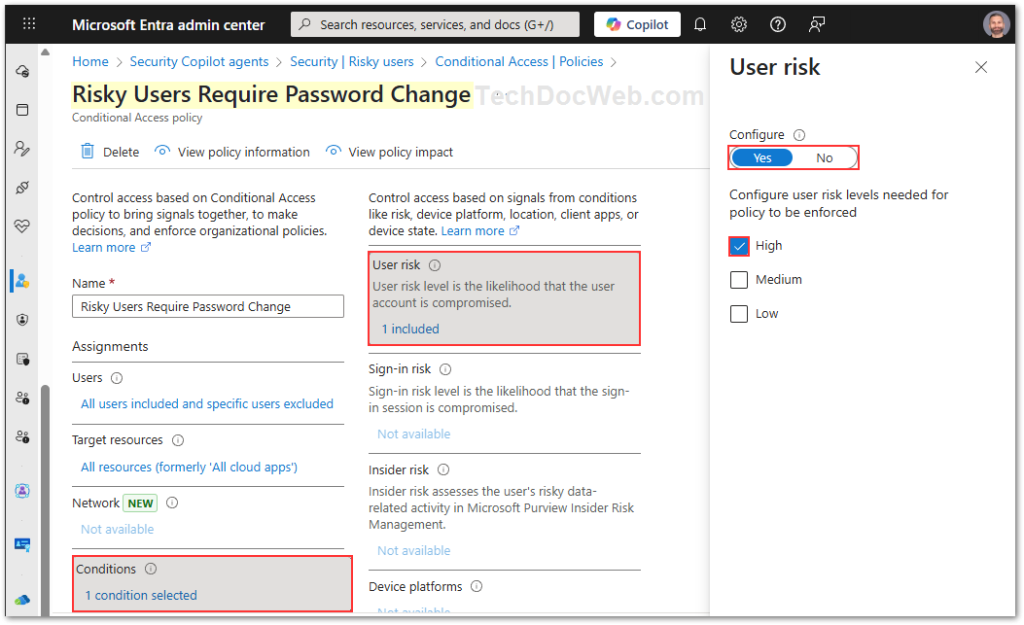Open the settings gear icon

point(739,24)
